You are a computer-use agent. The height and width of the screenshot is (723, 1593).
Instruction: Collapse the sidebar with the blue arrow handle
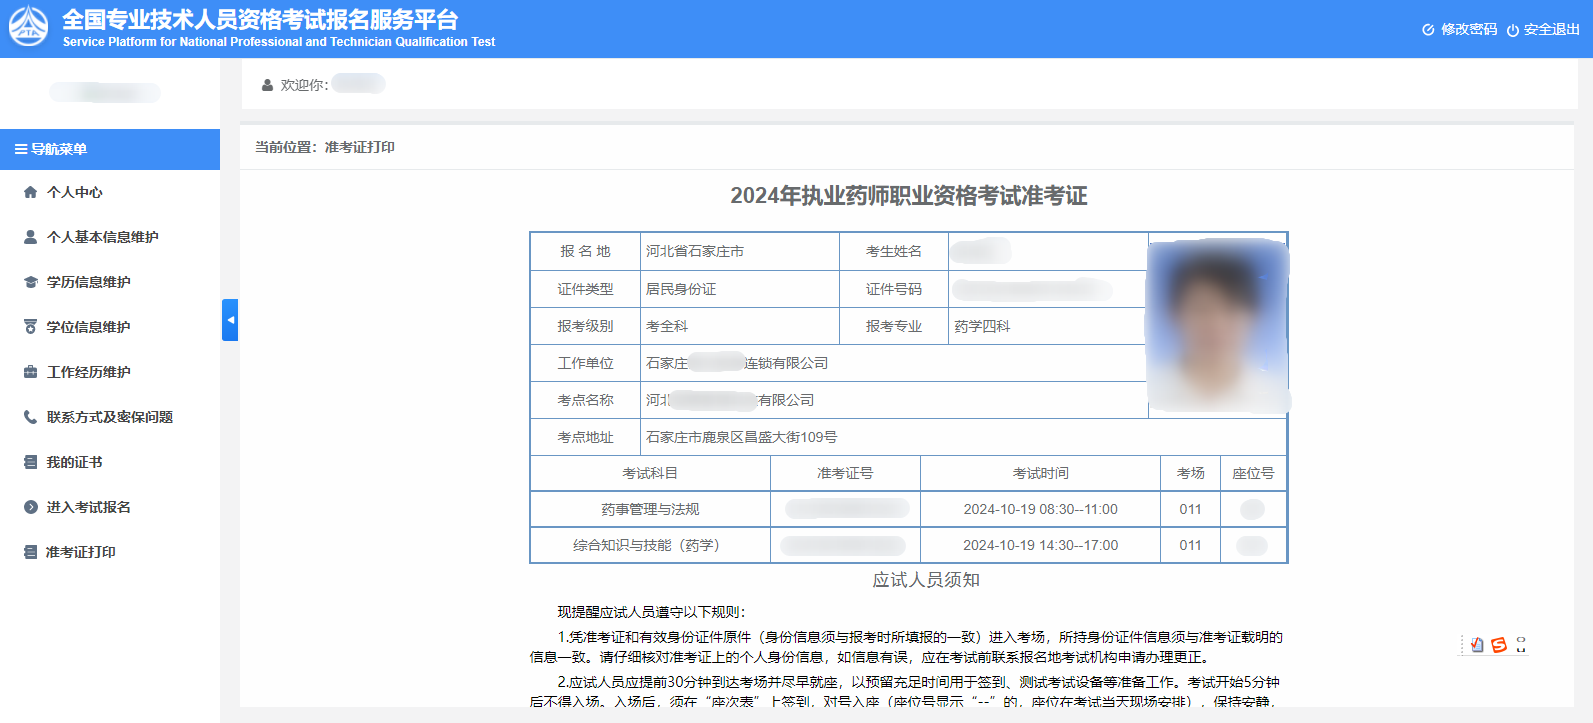230,320
